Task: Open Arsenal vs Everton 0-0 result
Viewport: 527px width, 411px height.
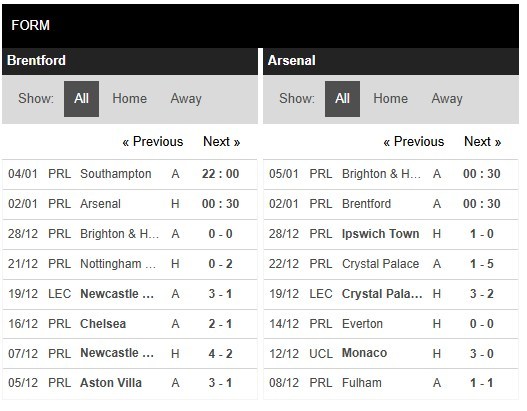Action: coord(391,324)
